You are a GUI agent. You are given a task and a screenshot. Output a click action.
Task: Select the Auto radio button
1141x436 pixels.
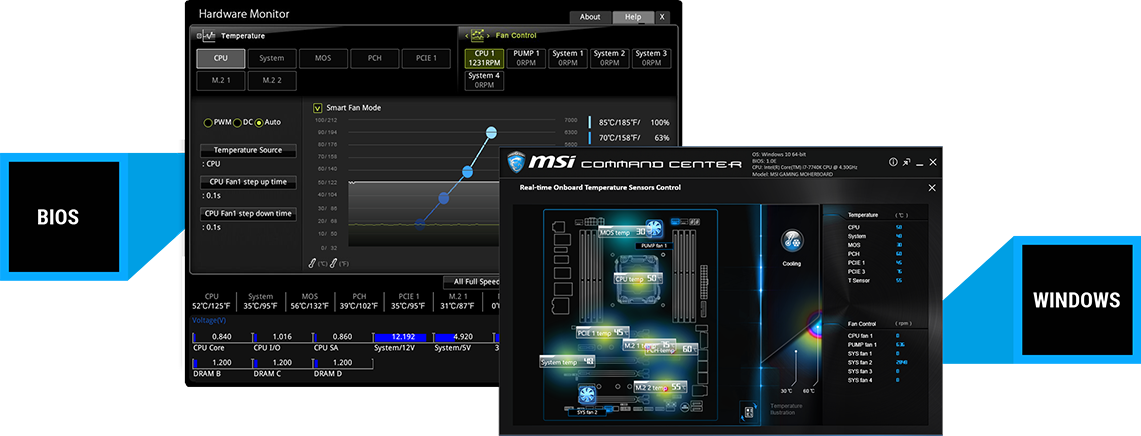[x=259, y=122]
